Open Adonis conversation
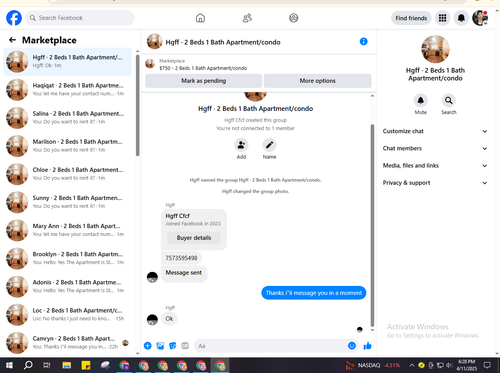The width and height of the screenshot is (500, 373). point(67,287)
